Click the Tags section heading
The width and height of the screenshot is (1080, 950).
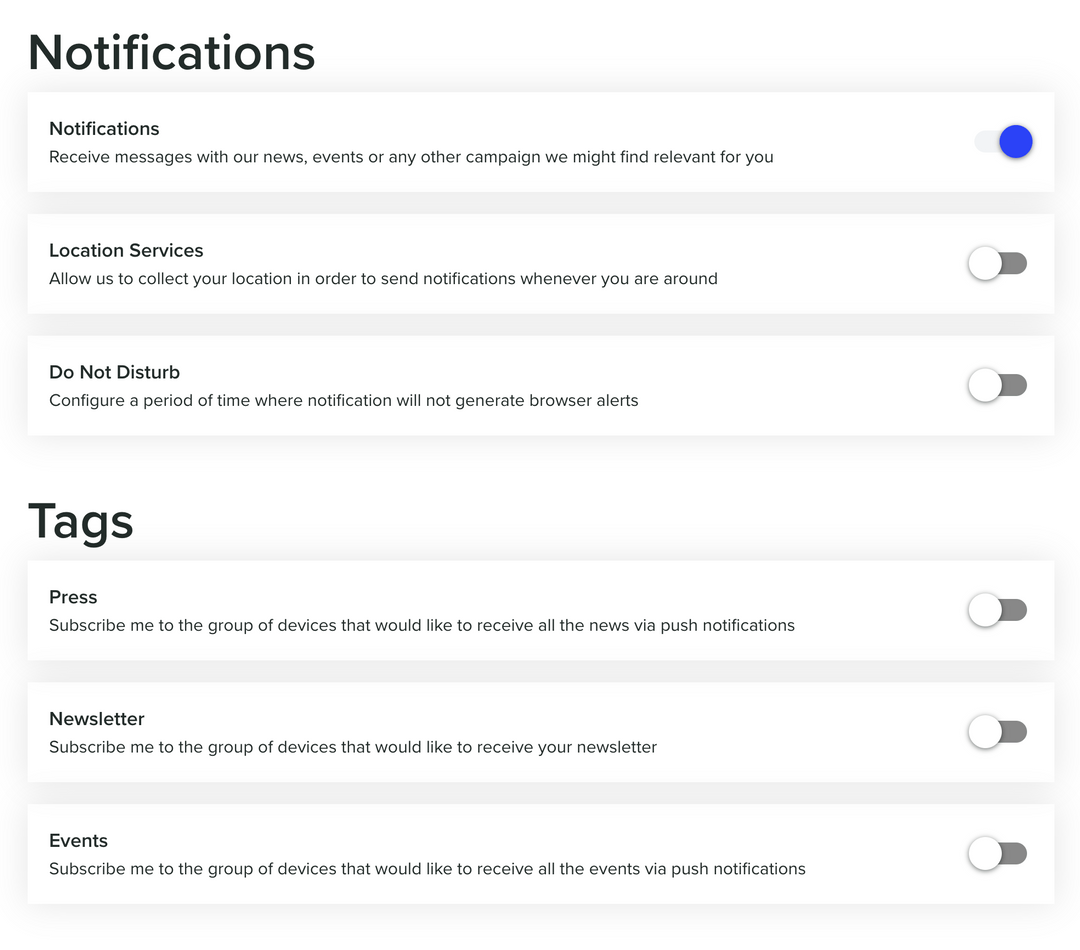click(x=80, y=521)
